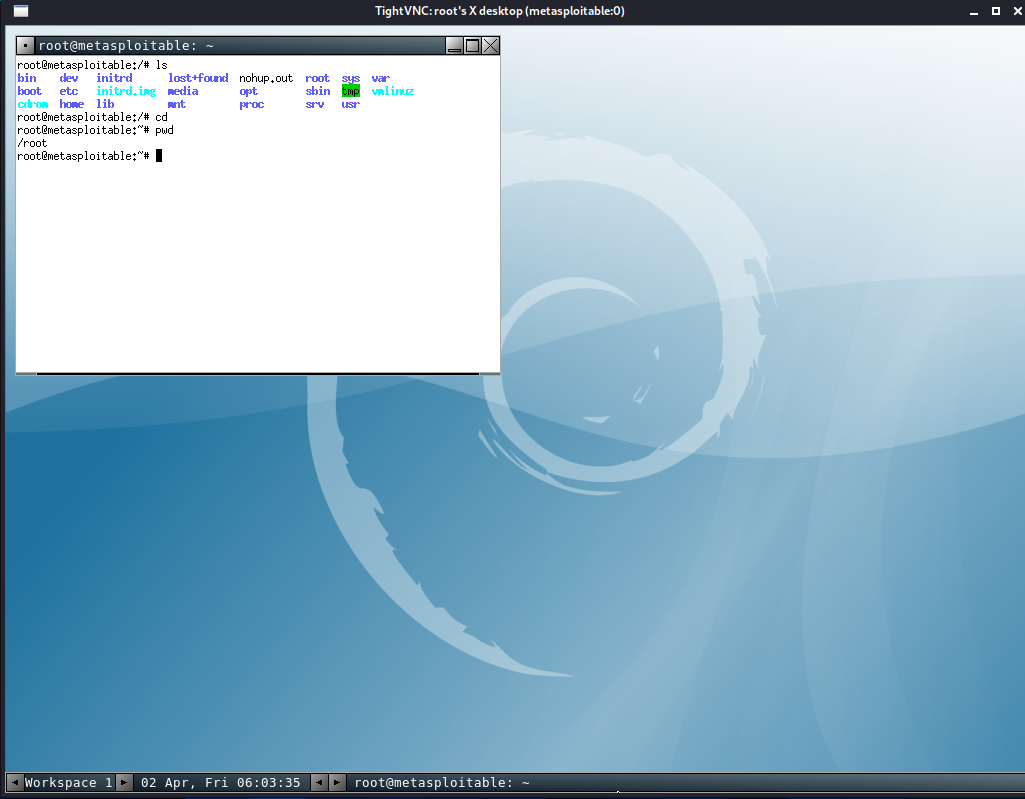Click the 'boot' directory name
Image resolution: width=1025 pixels, height=799 pixels.
(x=29, y=91)
